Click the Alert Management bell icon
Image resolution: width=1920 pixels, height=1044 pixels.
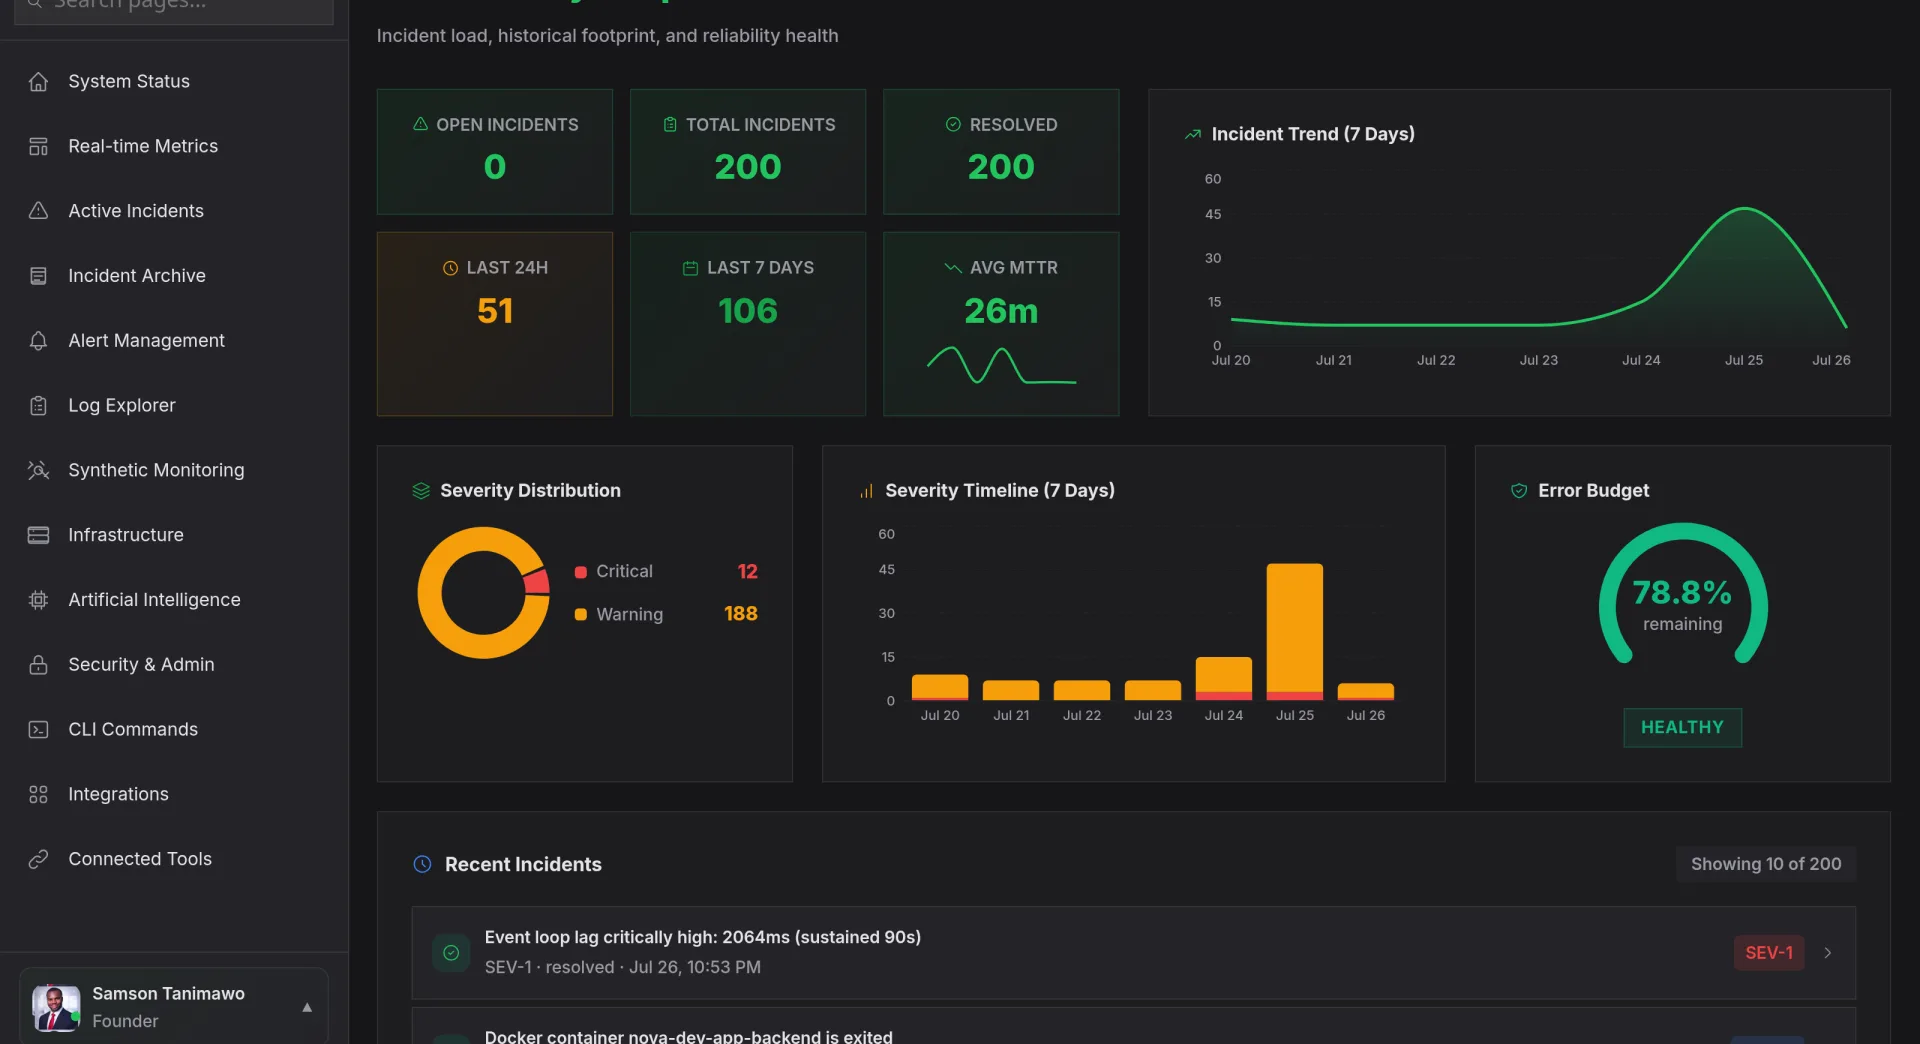point(38,341)
